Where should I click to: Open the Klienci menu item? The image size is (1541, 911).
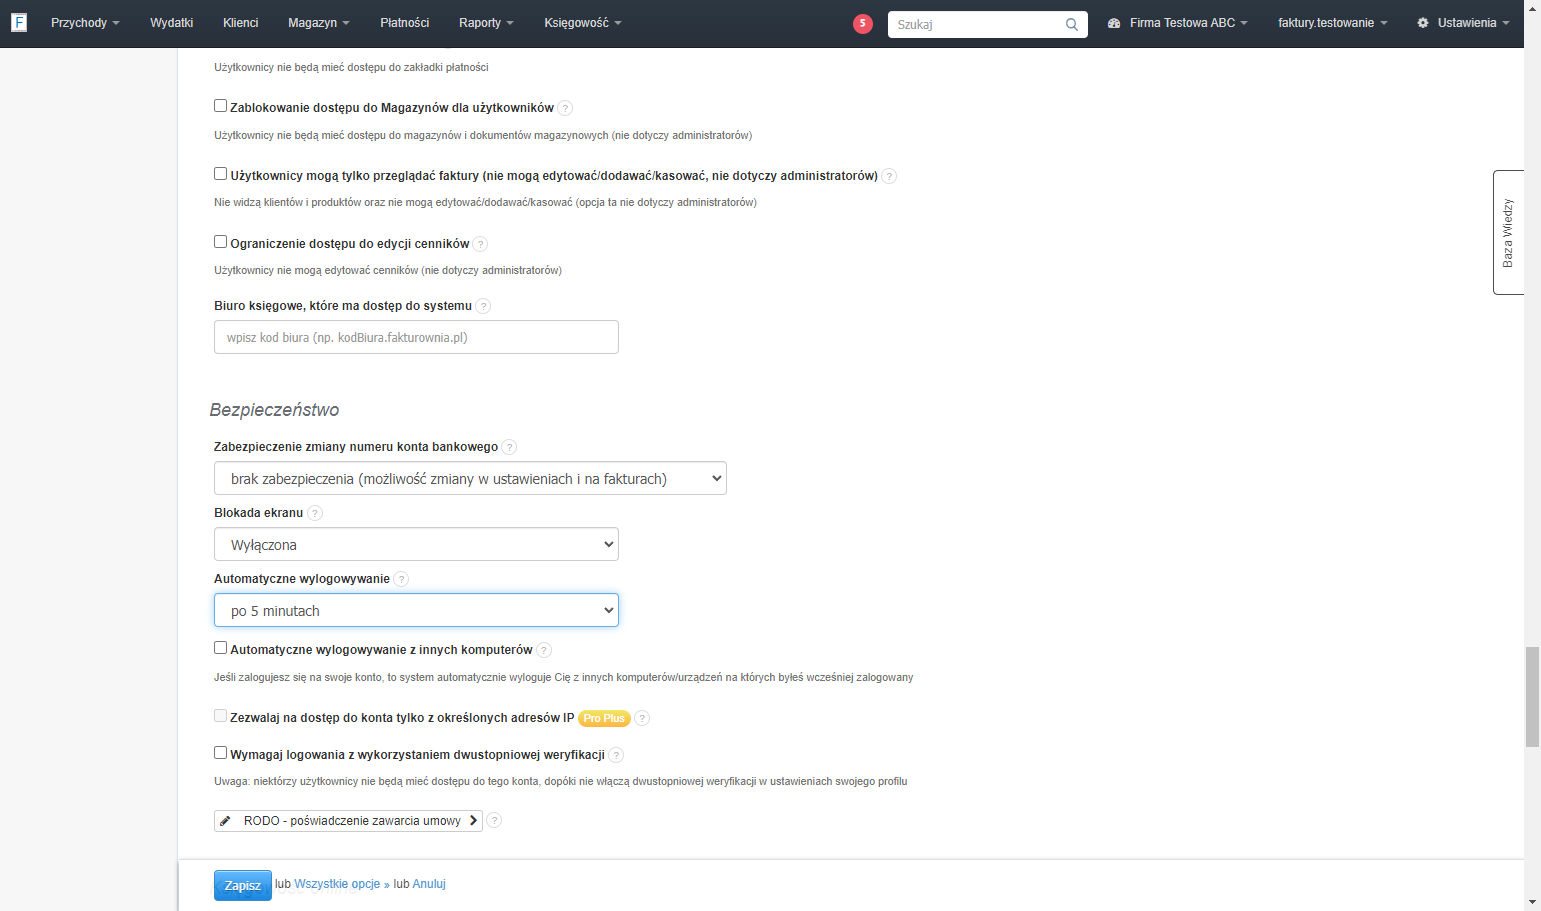coord(240,23)
